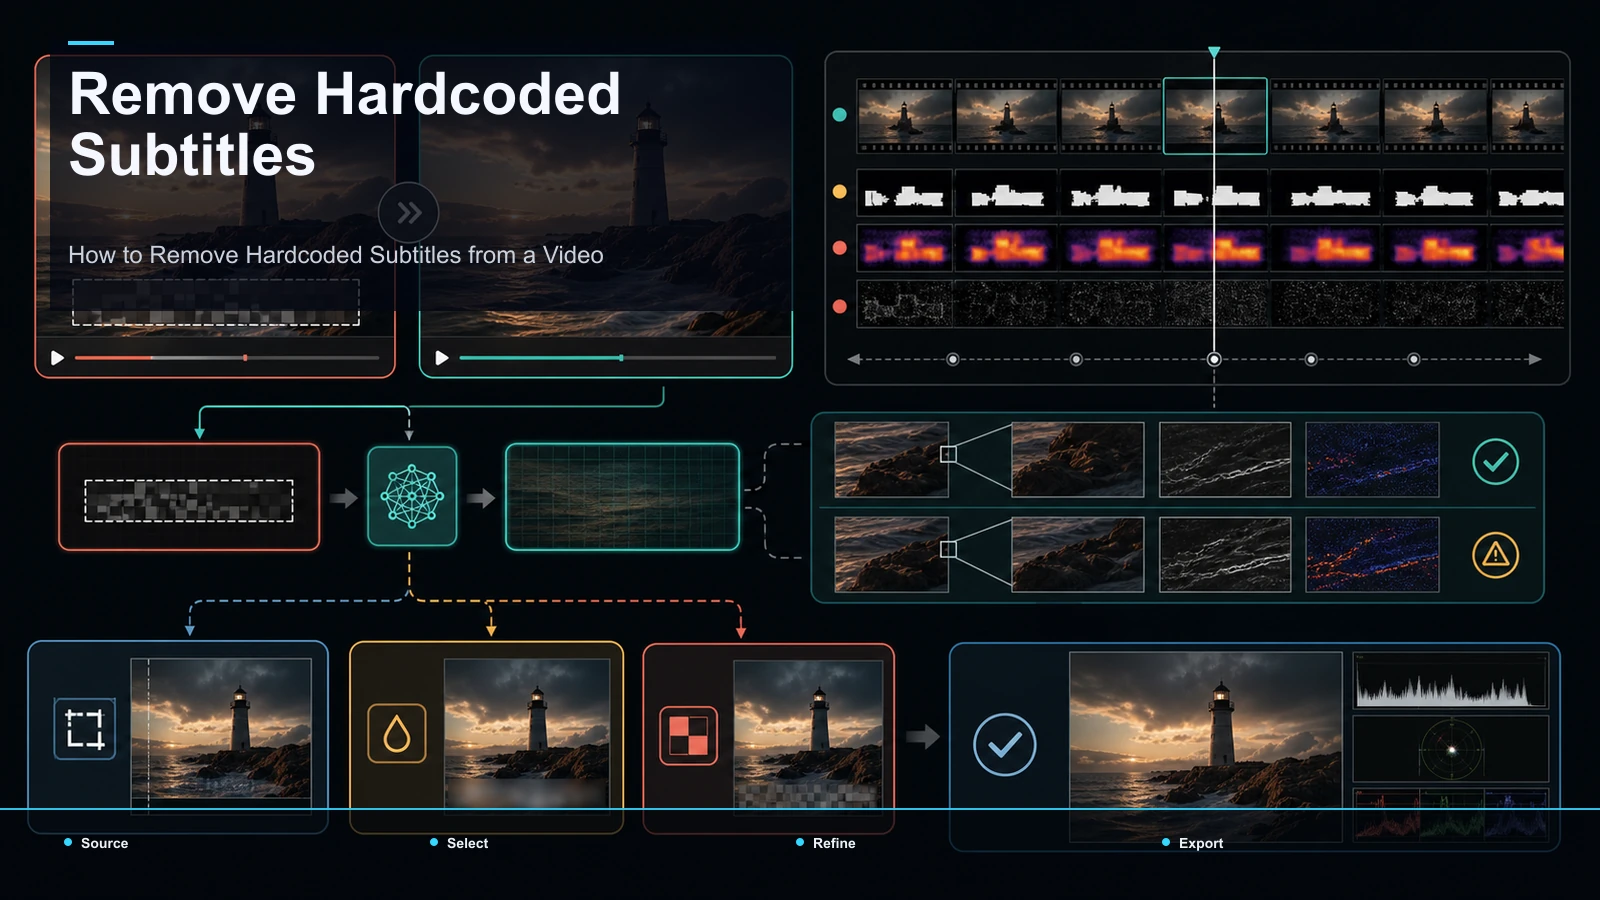
Task: Click the left arrow of timeline navigator
Action: [853, 359]
